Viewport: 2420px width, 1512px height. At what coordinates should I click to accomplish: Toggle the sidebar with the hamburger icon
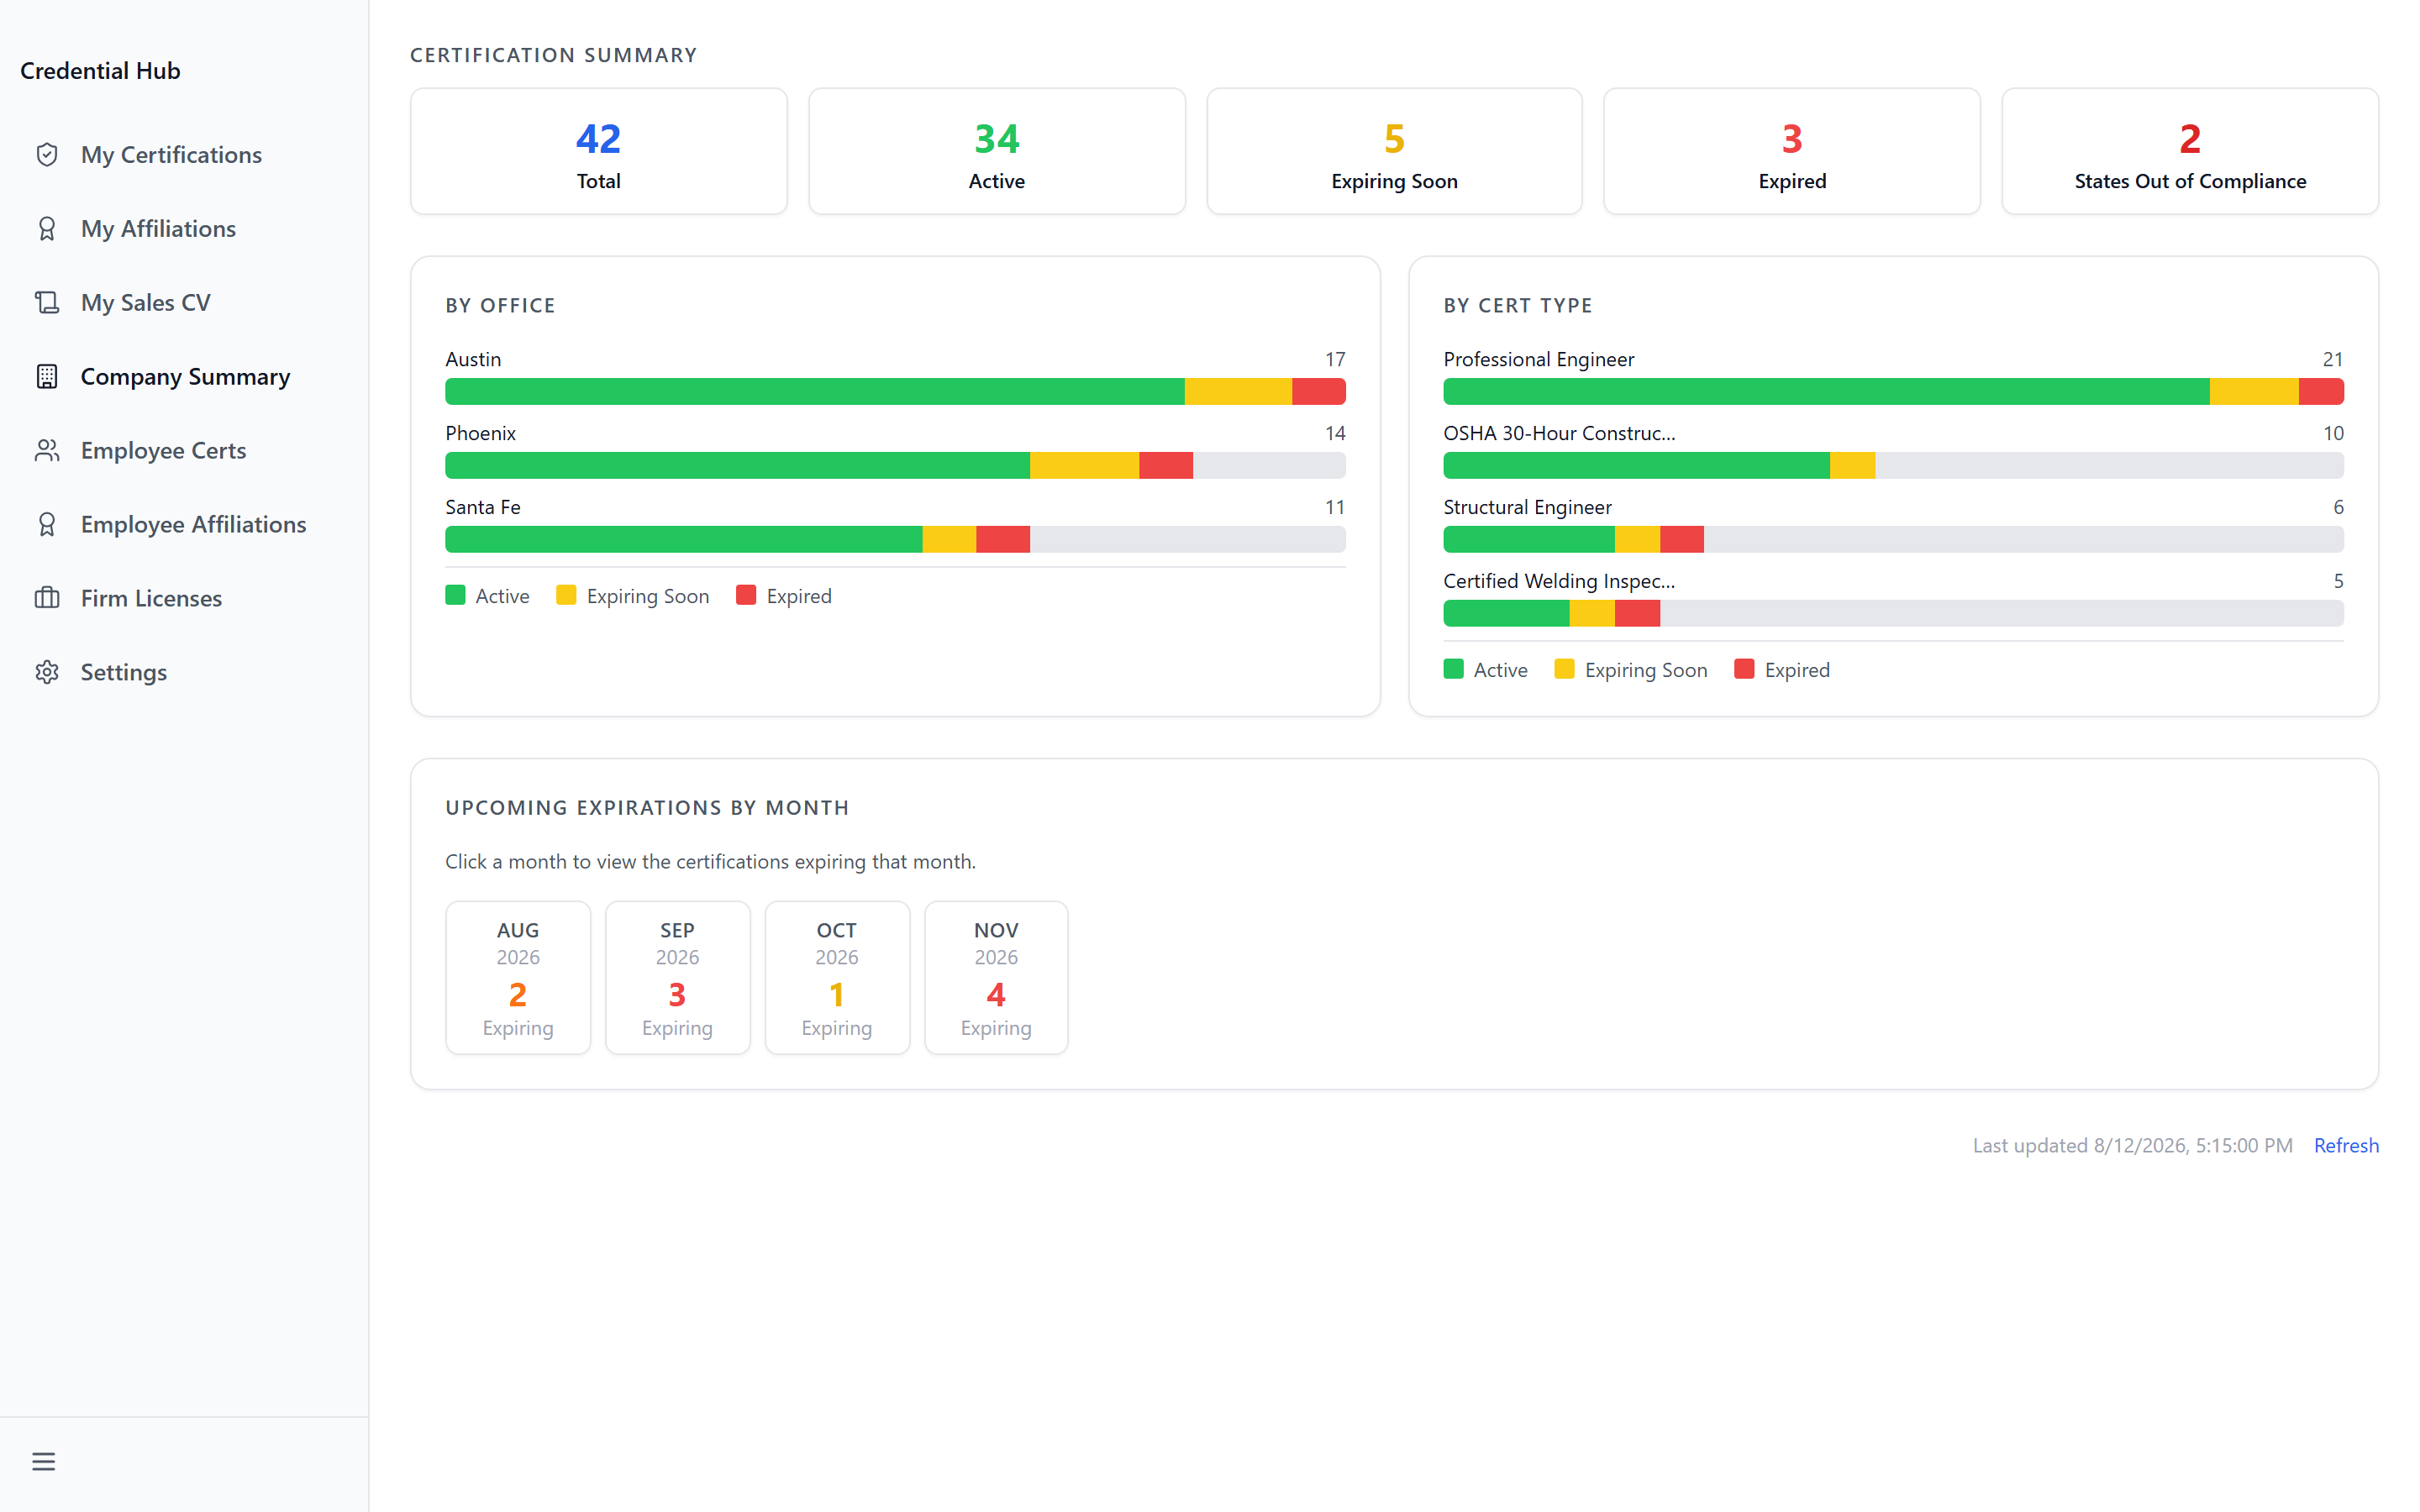(43, 1461)
